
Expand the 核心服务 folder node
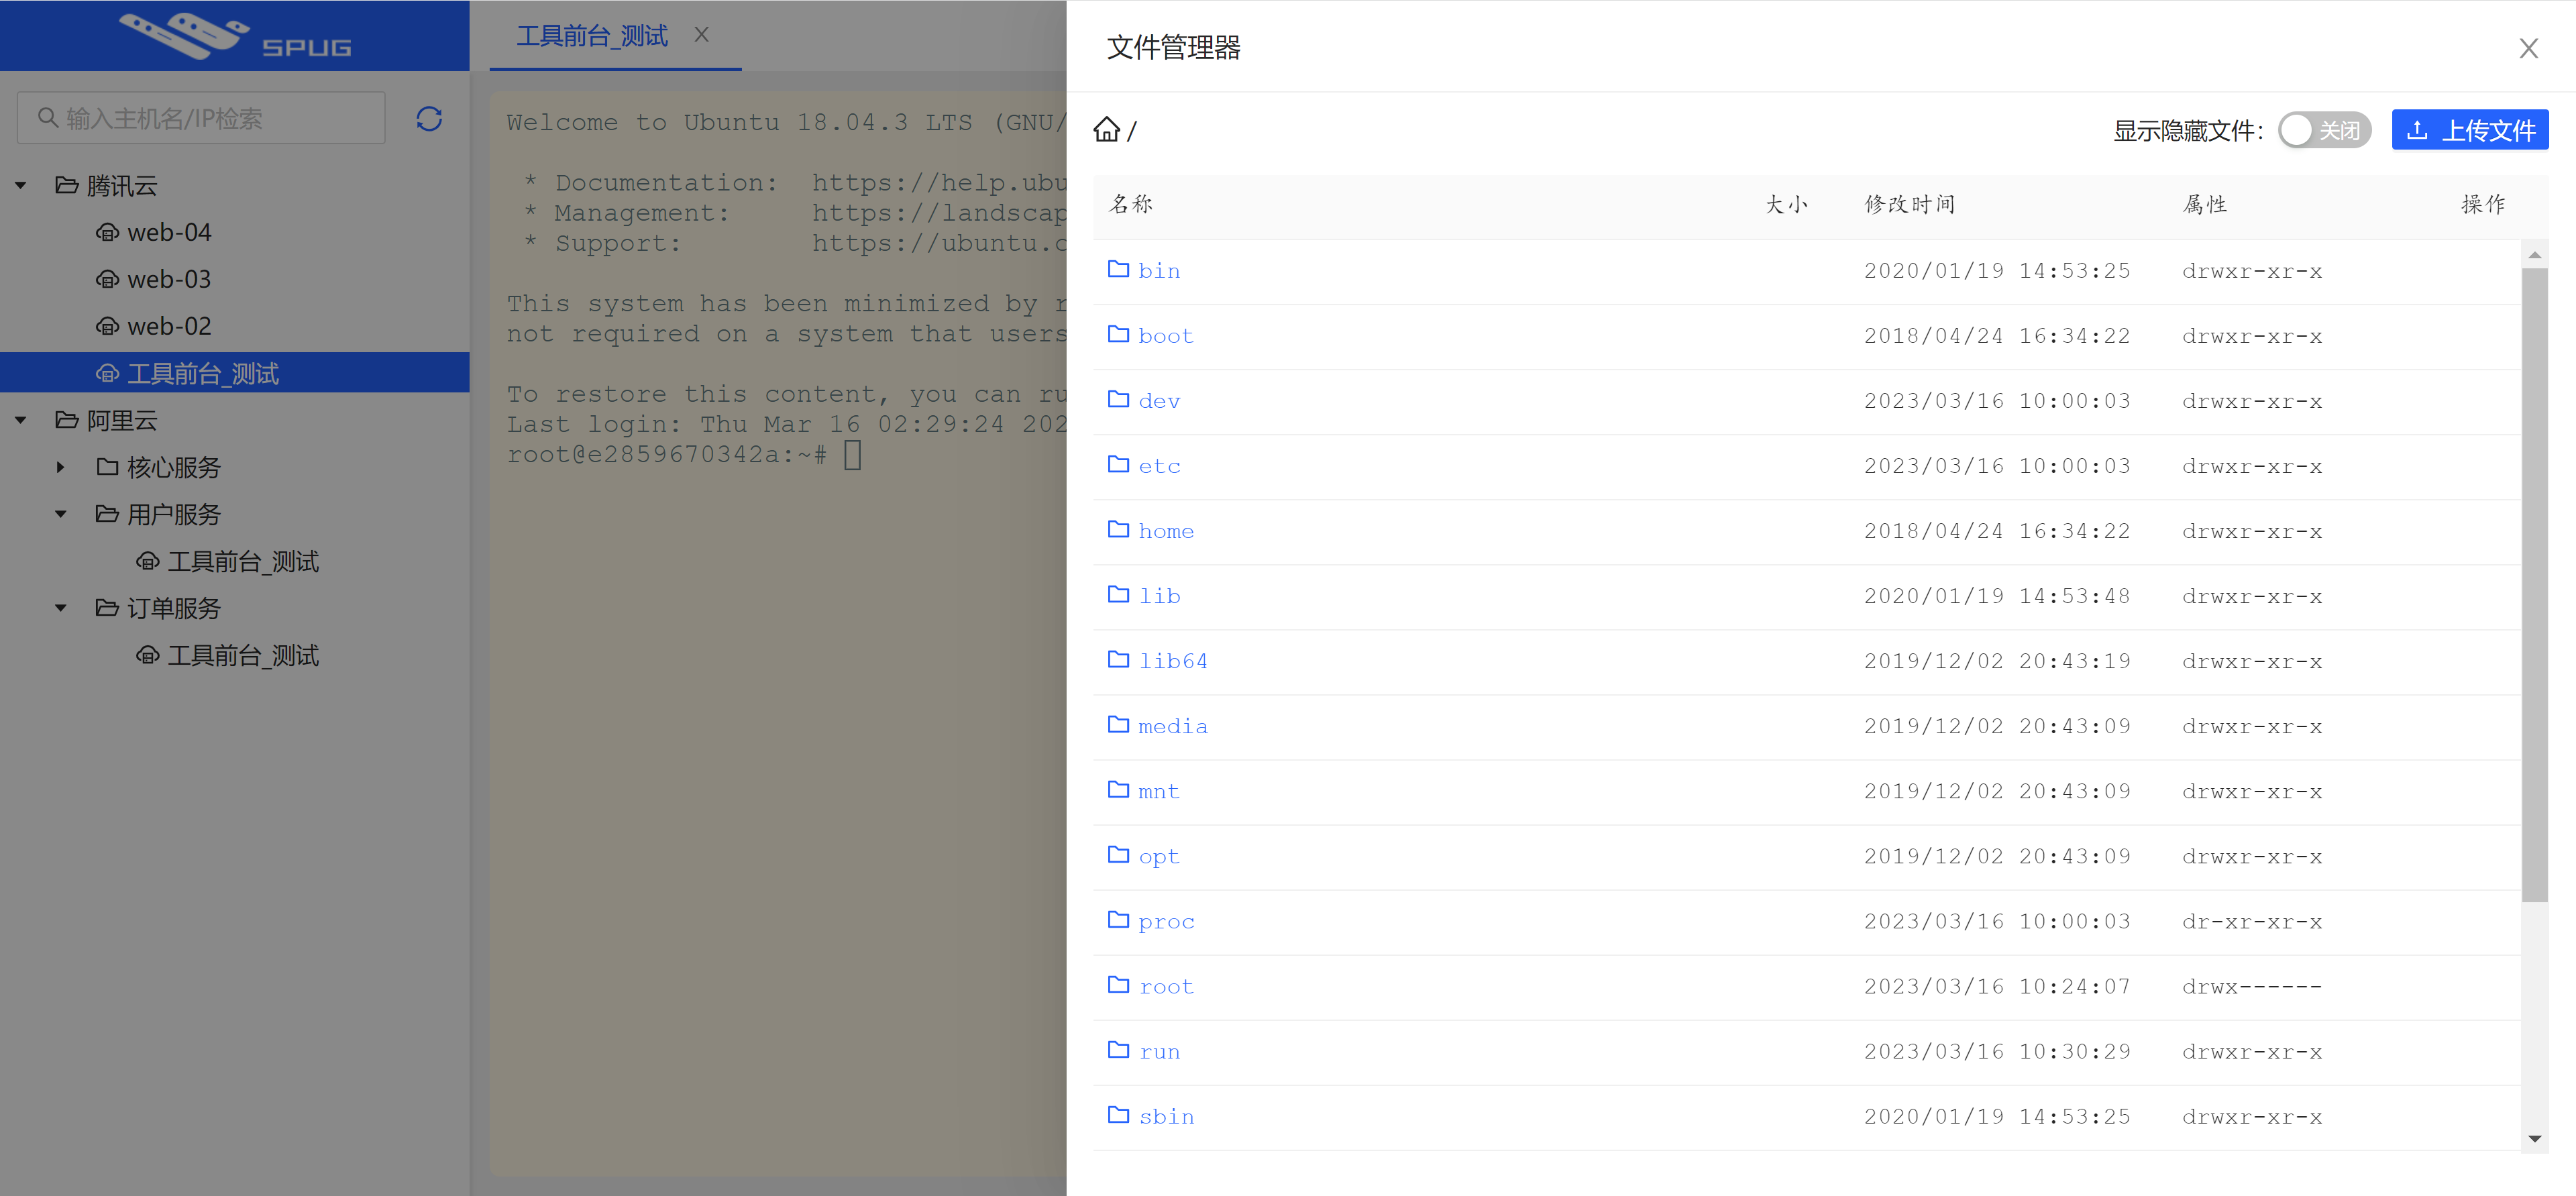point(61,467)
